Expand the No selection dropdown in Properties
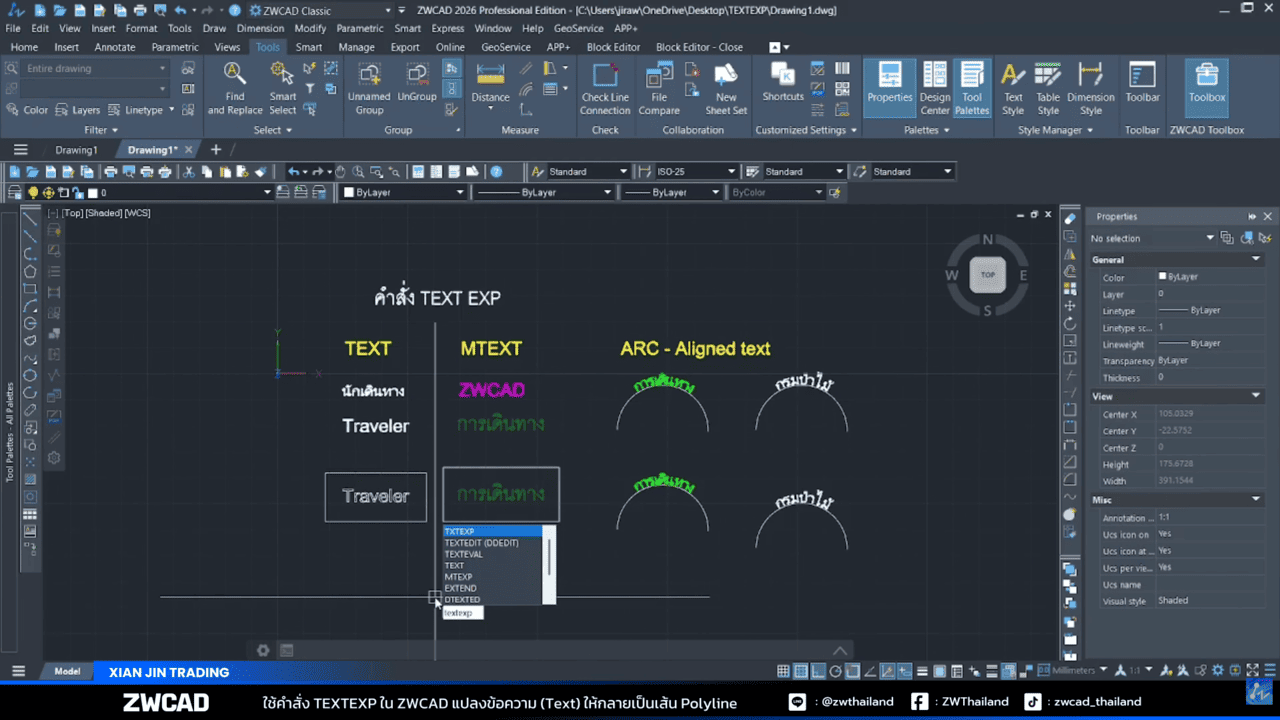 click(1209, 238)
